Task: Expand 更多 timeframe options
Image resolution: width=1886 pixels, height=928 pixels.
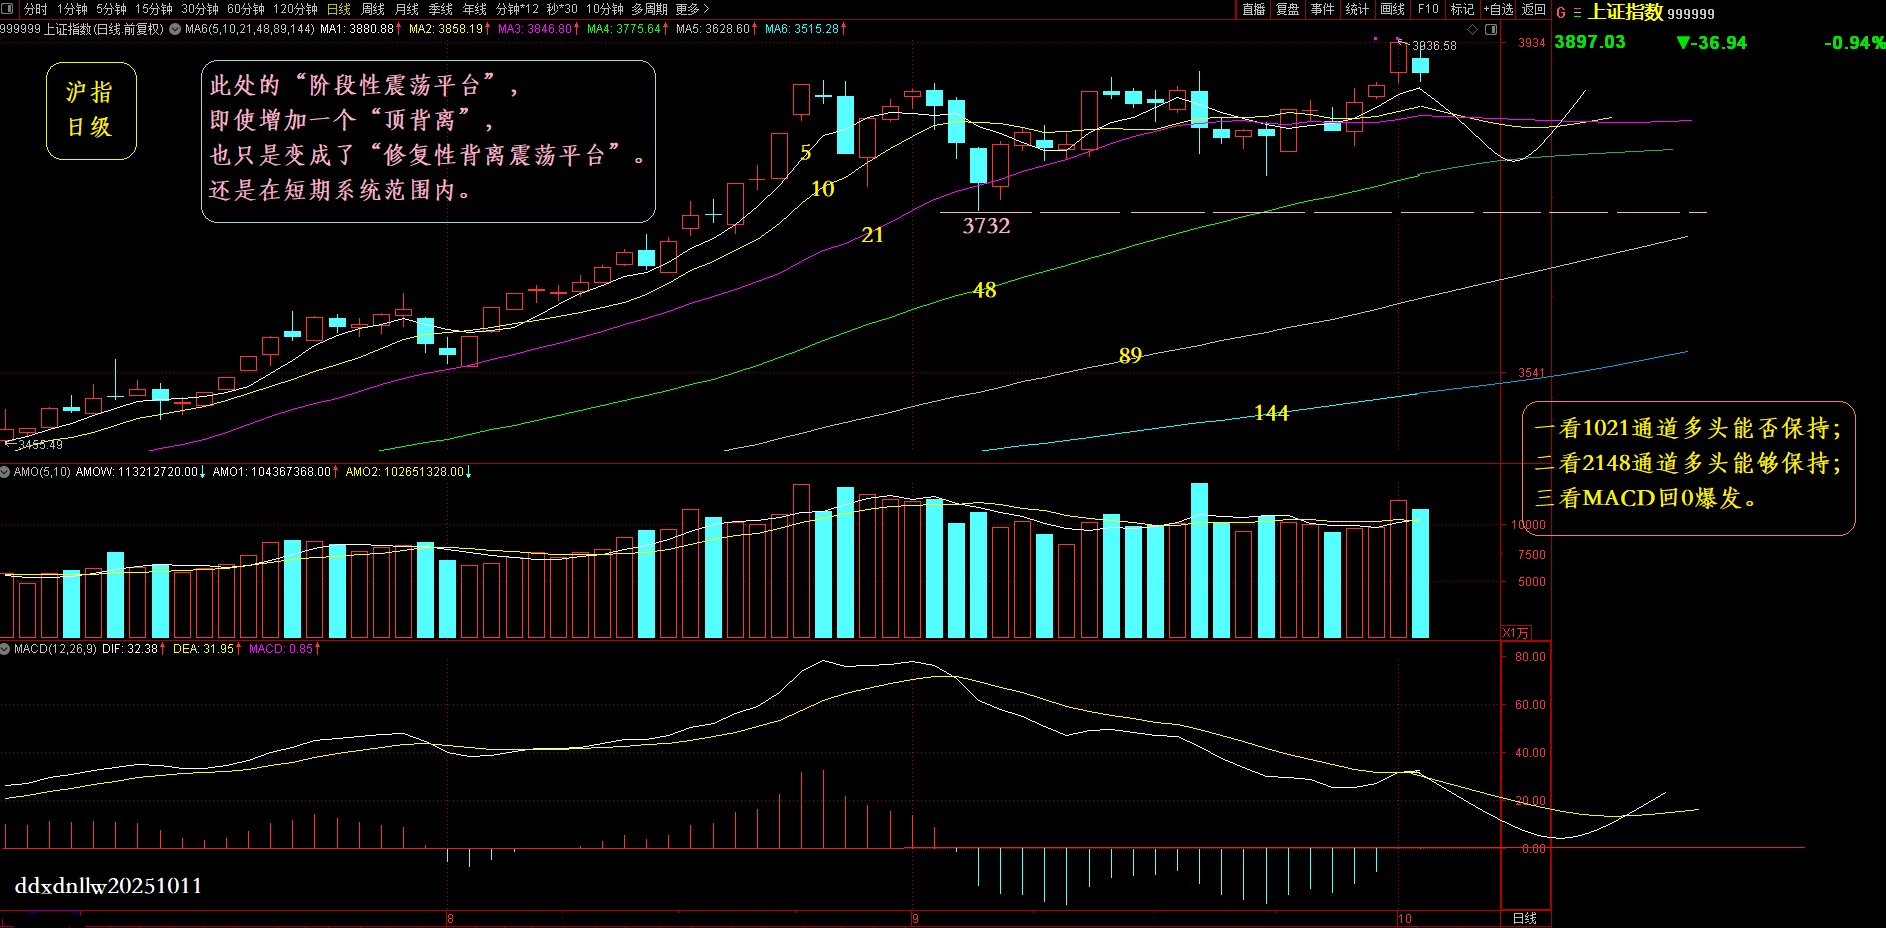Action: point(692,9)
